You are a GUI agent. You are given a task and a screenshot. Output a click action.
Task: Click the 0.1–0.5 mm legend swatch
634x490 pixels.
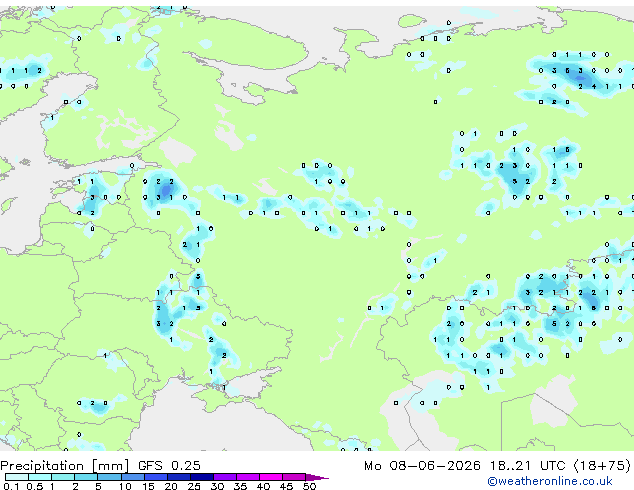click(17, 477)
